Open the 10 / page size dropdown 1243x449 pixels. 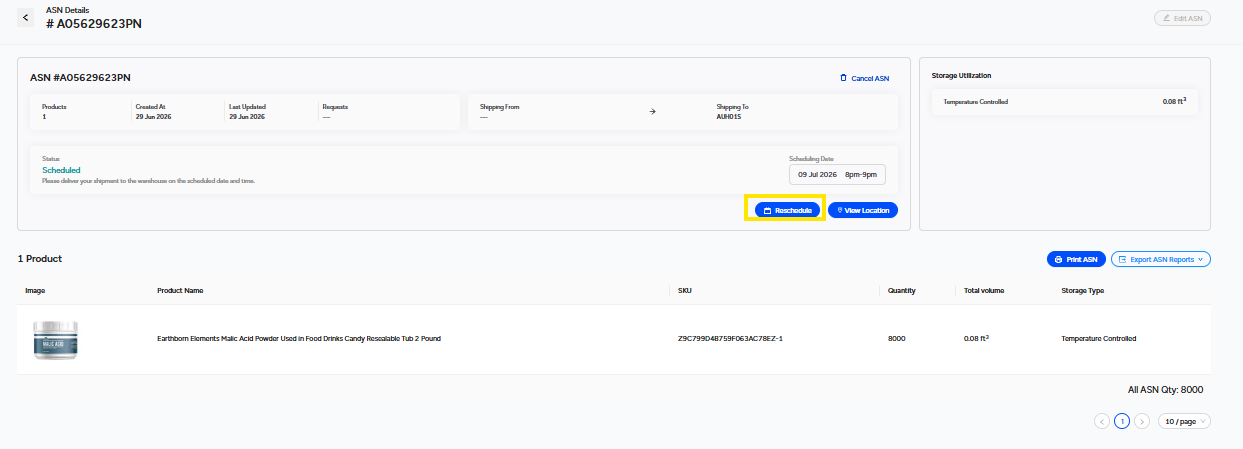point(1185,421)
